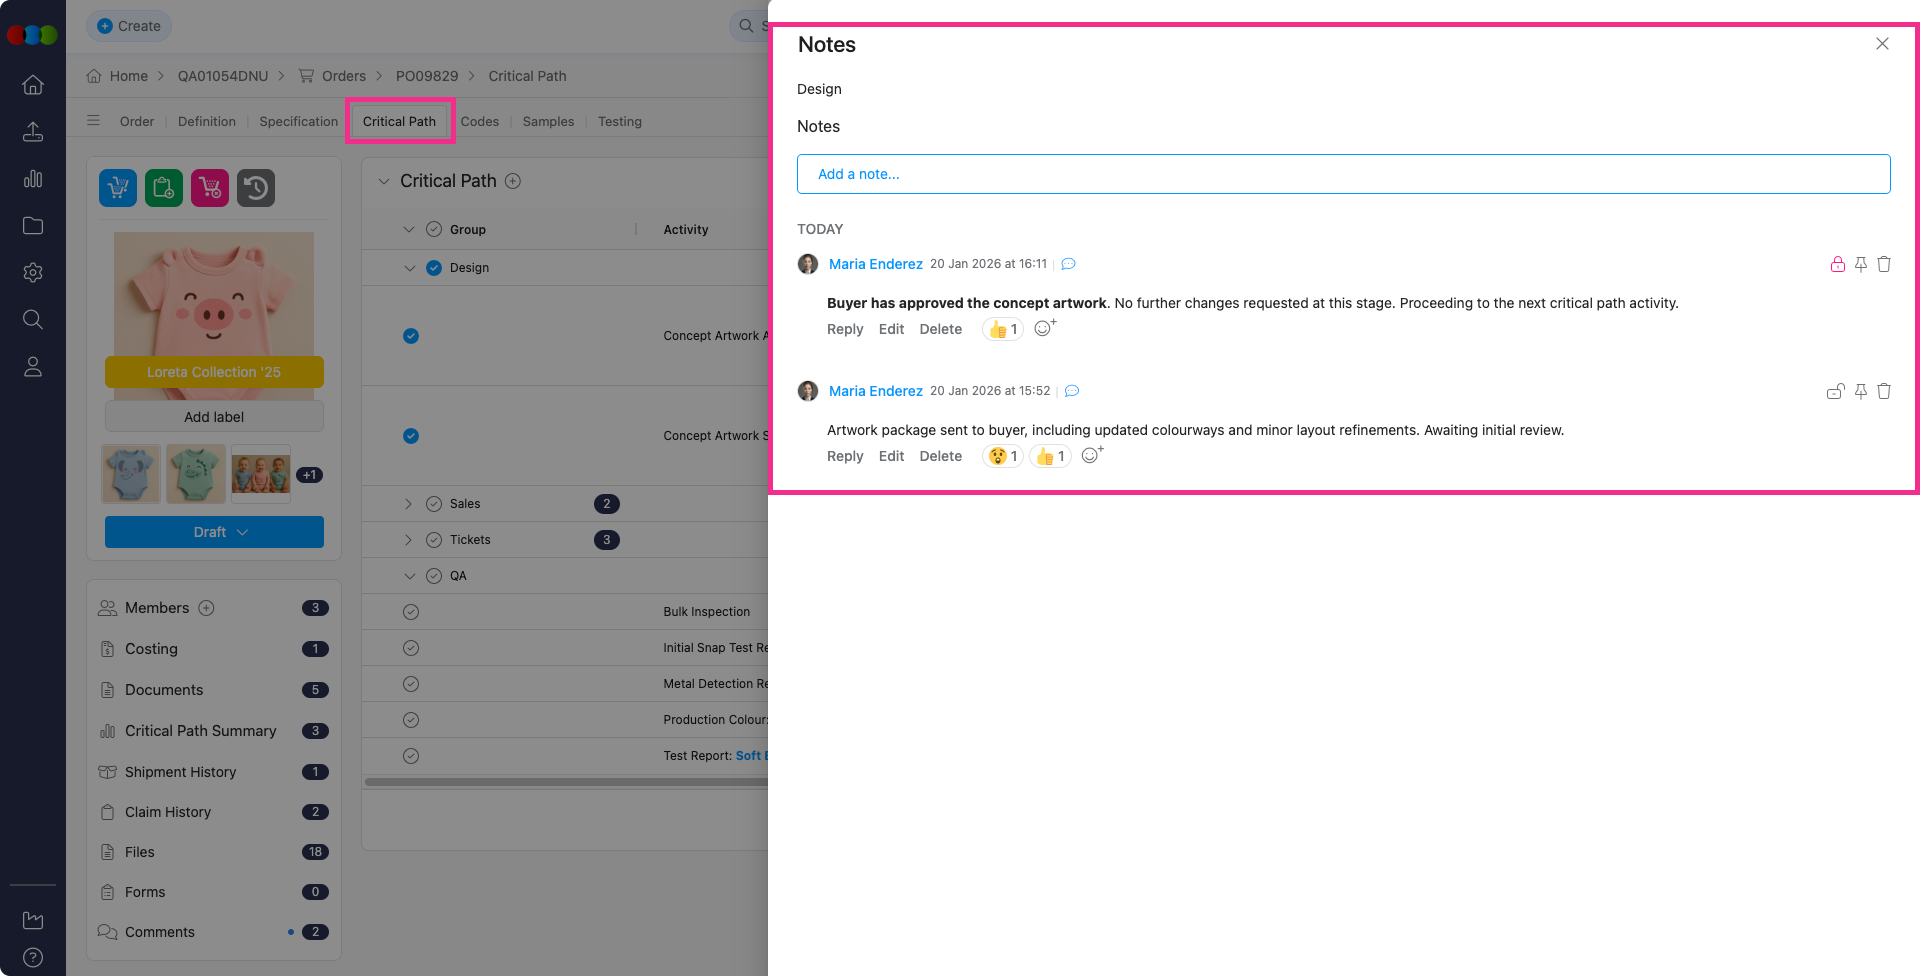Expand the Sales group row

tap(408, 504)
